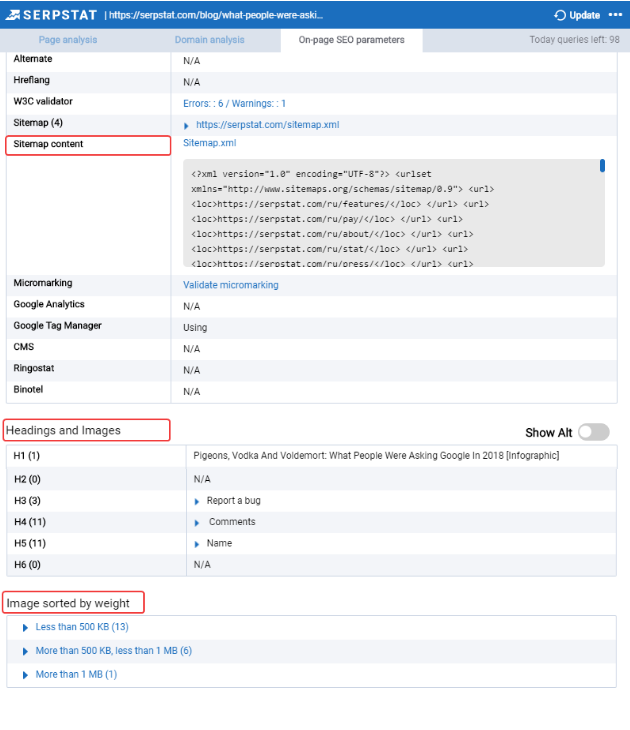Switch to the Domain analysis tab
This screenshot has height=730, width=630.
coord(210,40)
